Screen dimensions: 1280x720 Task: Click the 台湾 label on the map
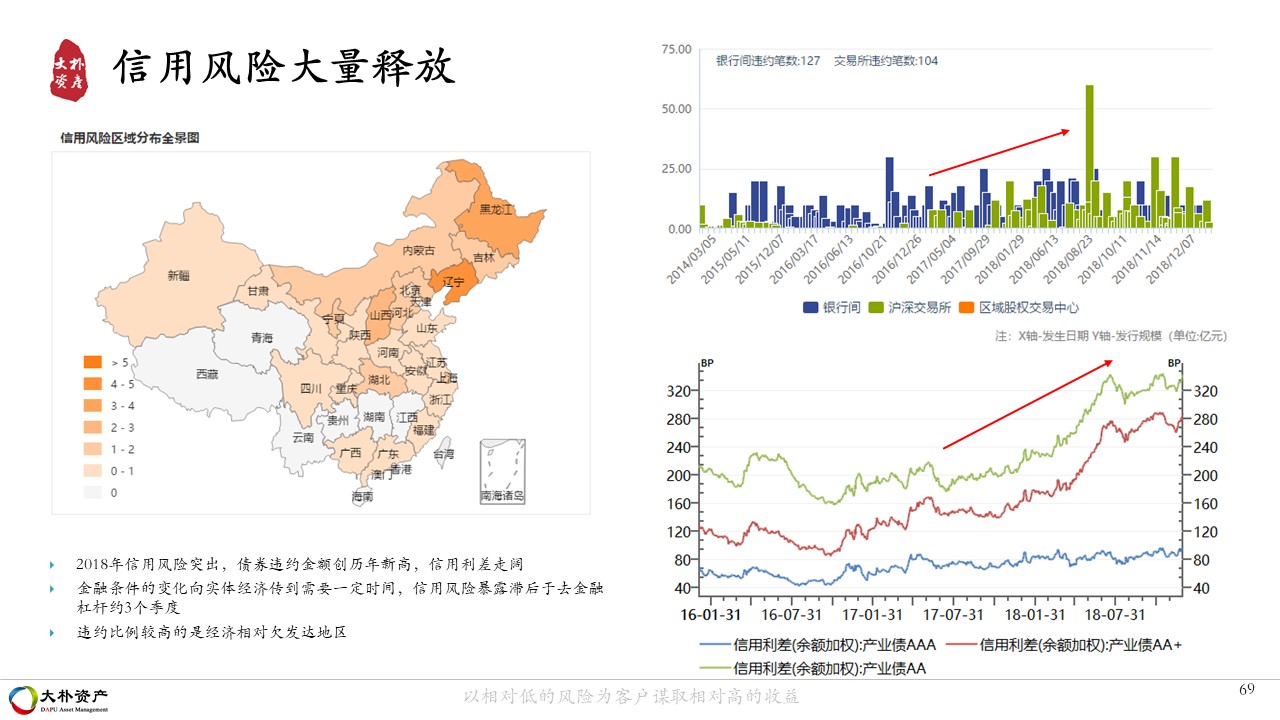(x=443, y=453)
